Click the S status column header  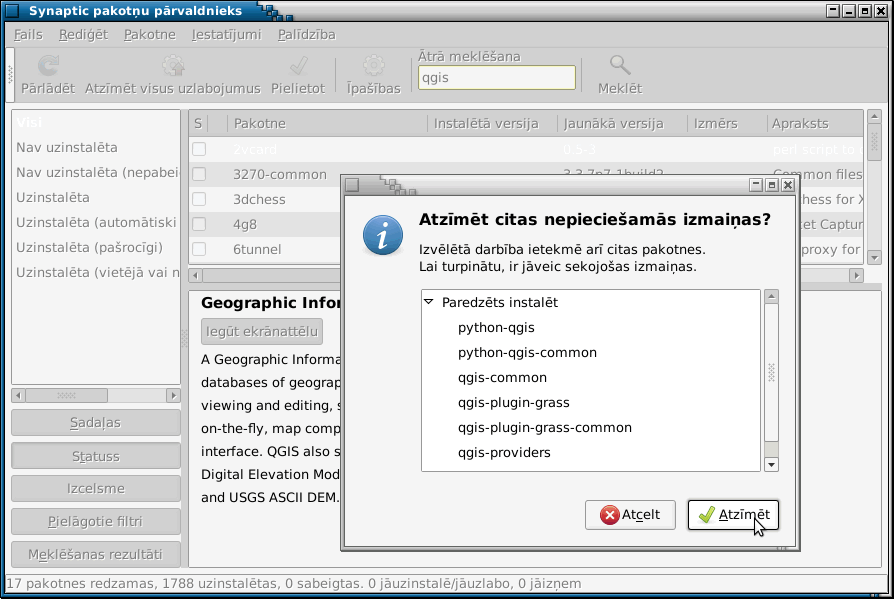(x=198, y=124)
